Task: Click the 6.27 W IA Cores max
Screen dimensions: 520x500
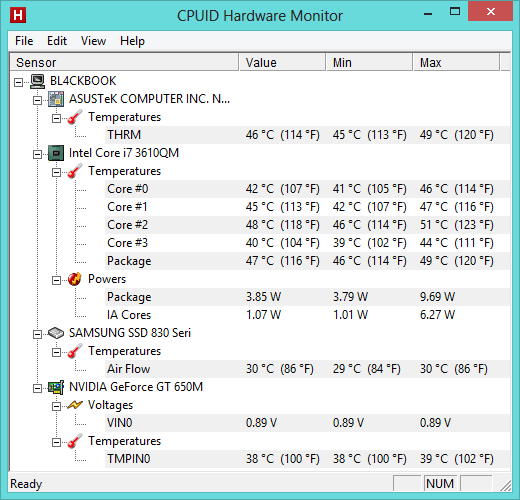Action: pos(437,315)
